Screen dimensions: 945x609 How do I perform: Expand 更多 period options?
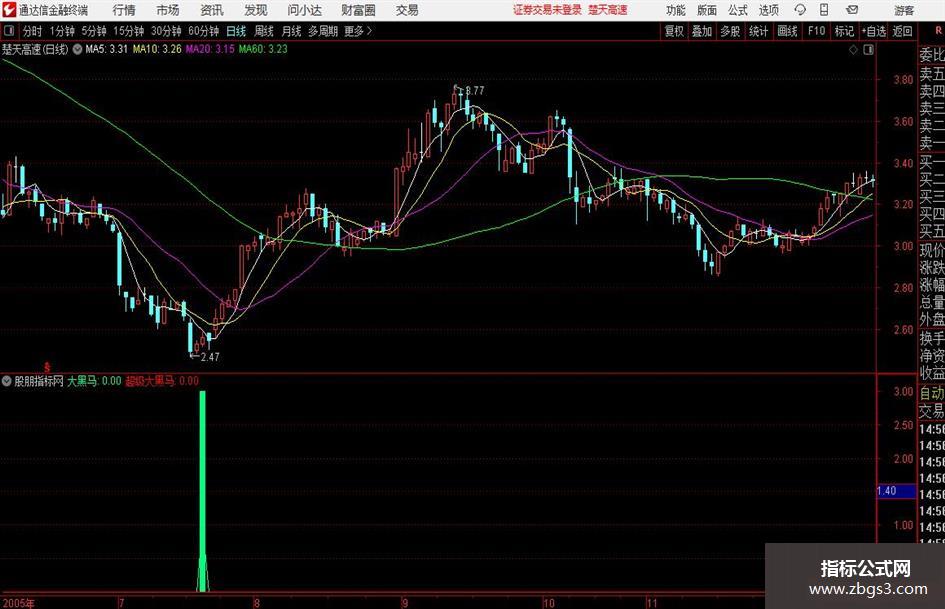coord(358,31)
